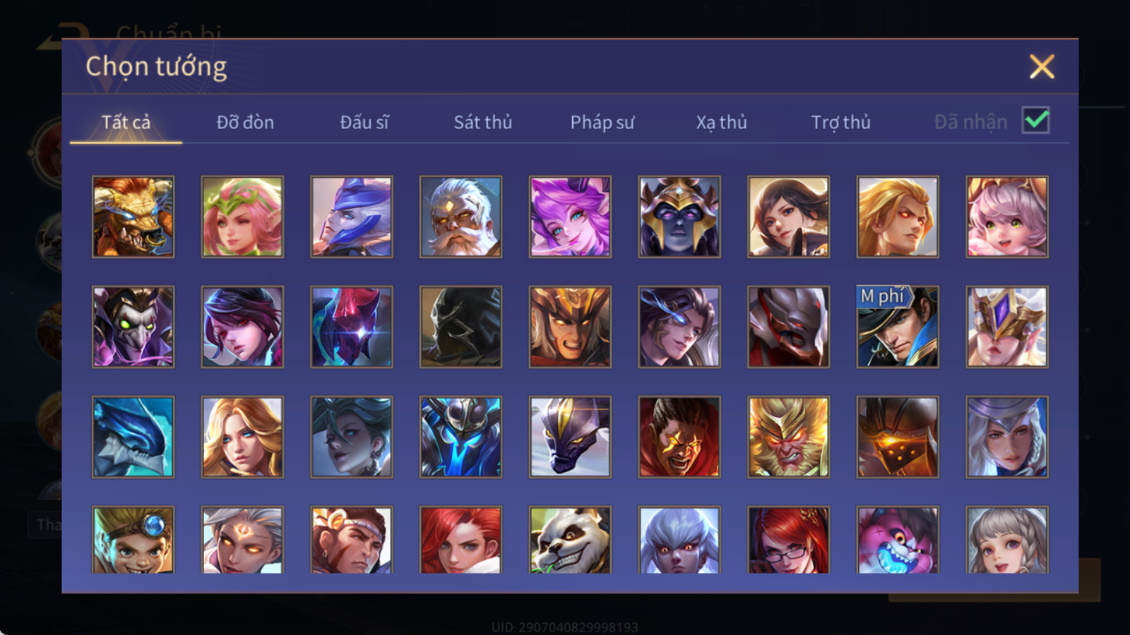Switch to the Đỡ đòn tab
This screenshot has width=1130, height=635.
245,123
